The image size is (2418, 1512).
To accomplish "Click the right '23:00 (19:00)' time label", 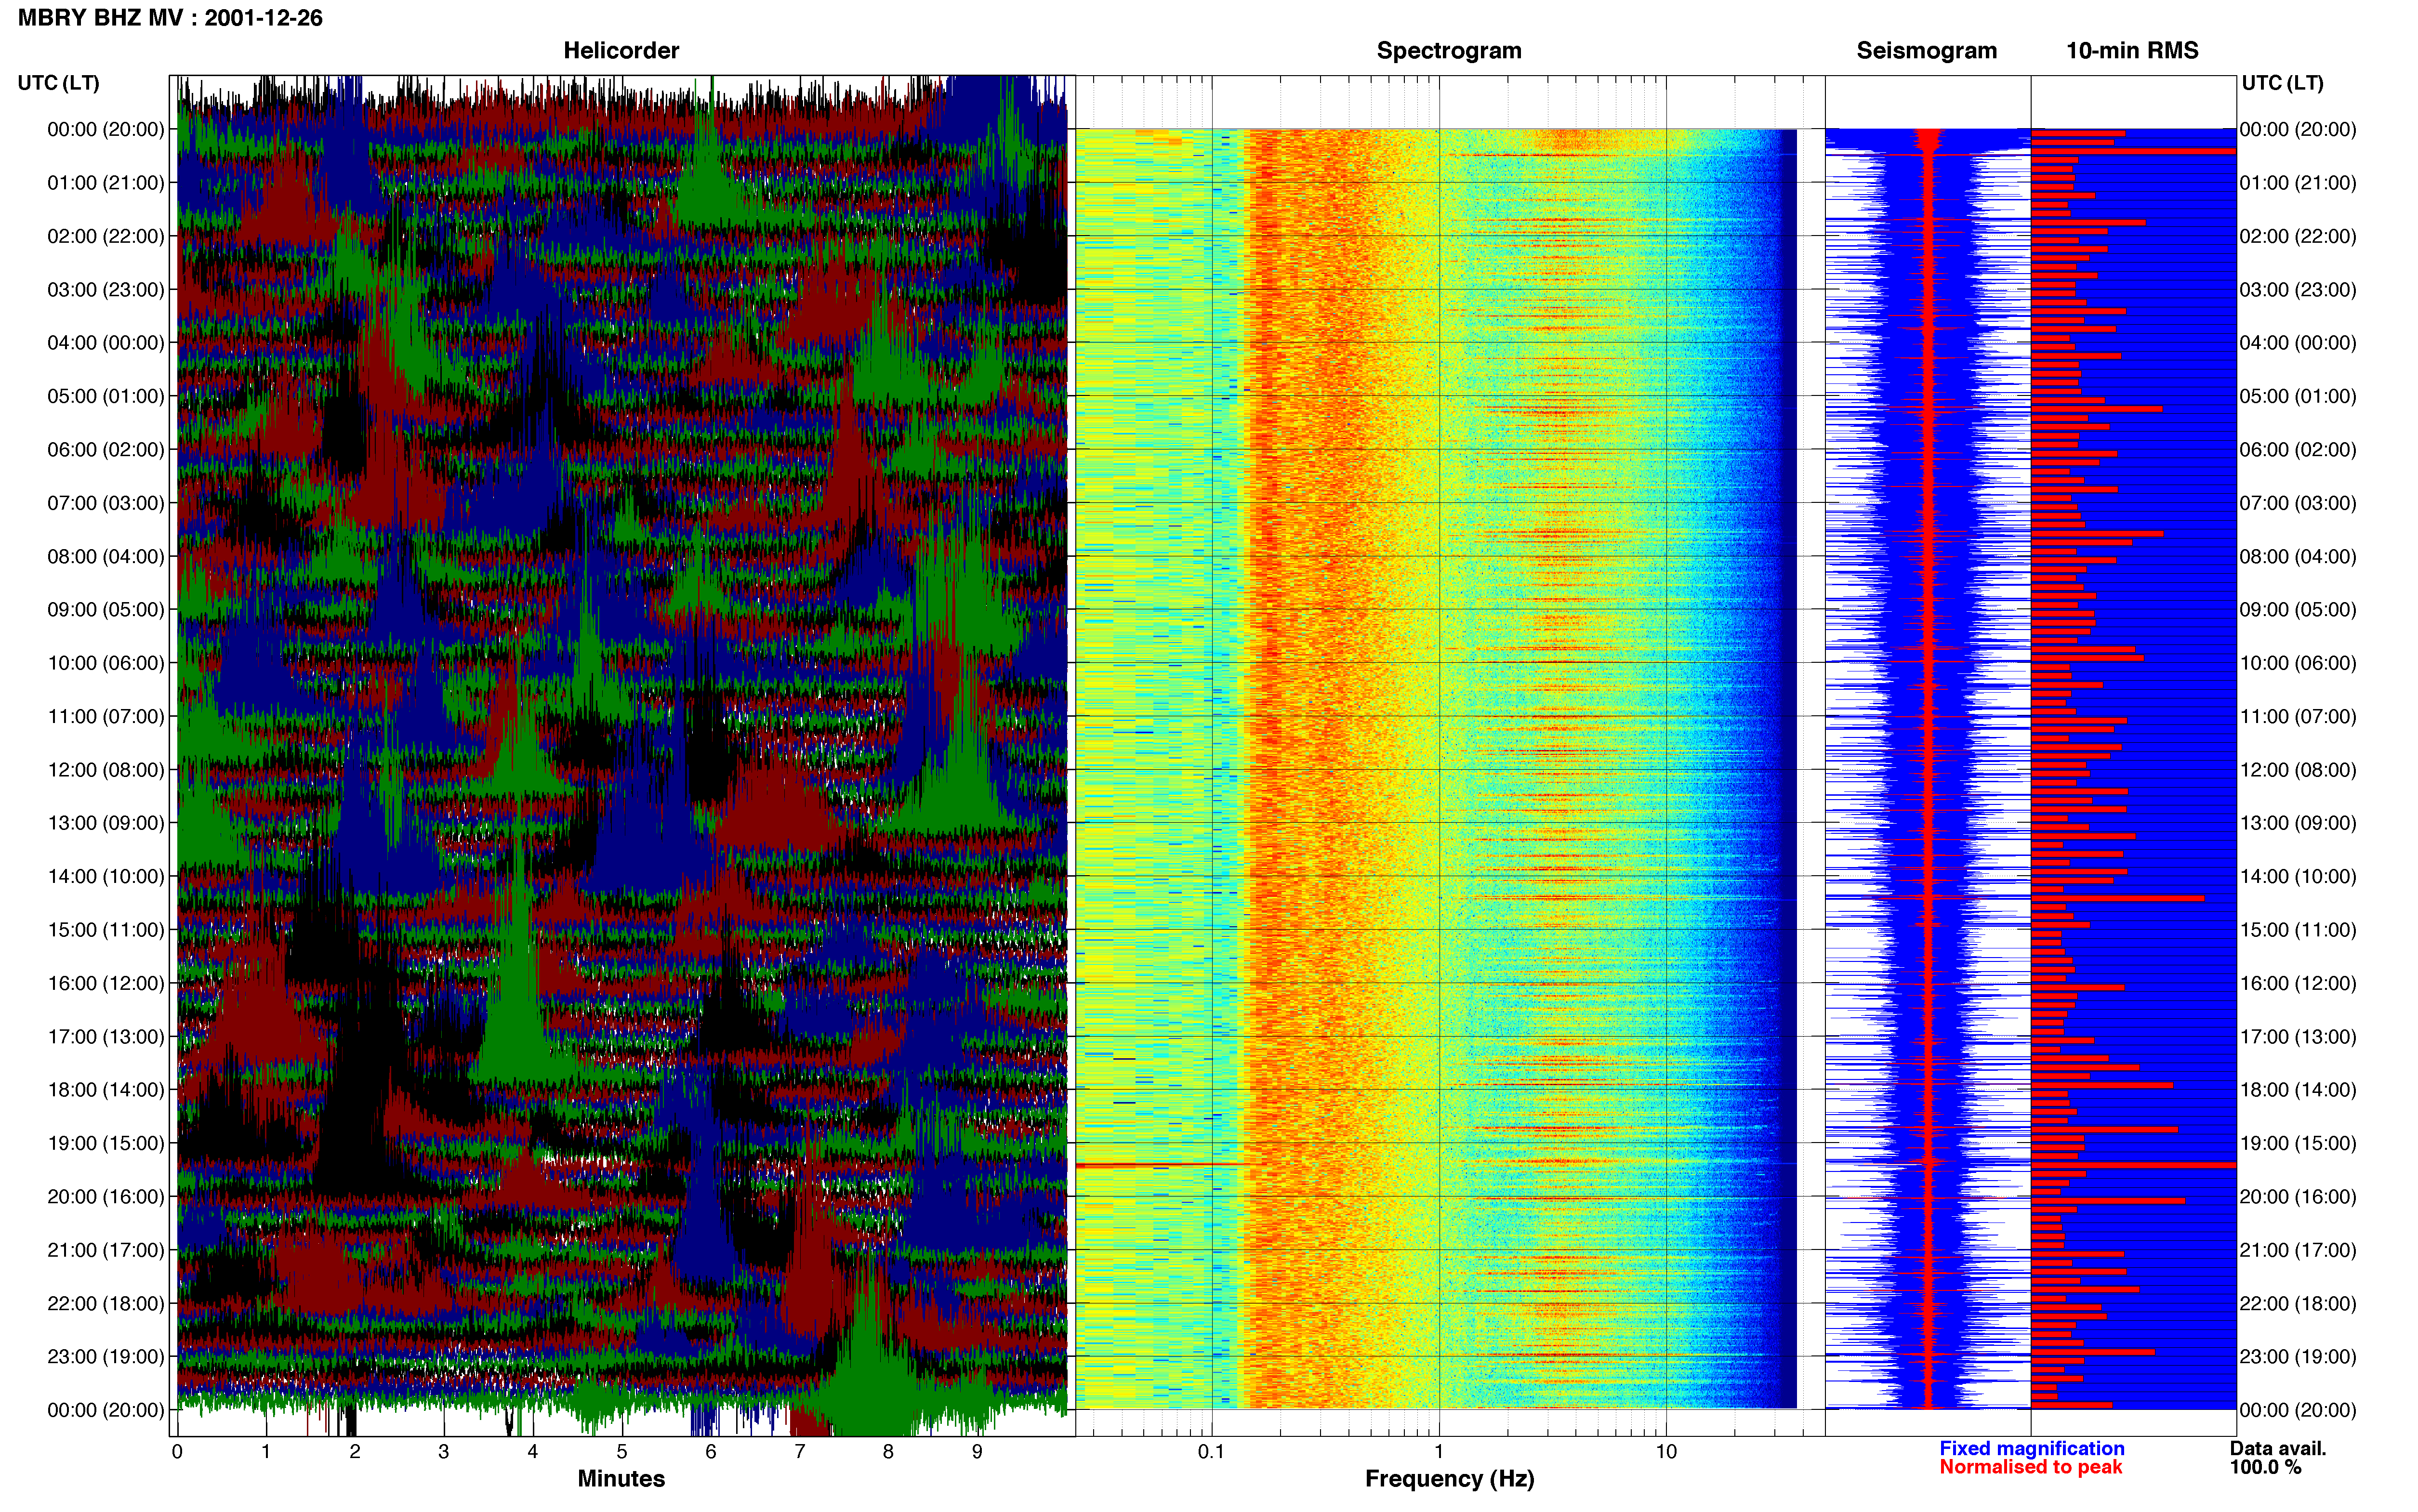I will [x=2298, y=1357].
